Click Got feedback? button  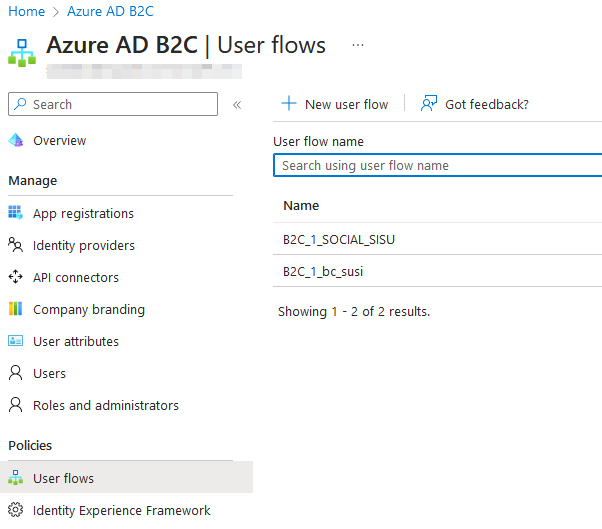click(x=475, y=104)
